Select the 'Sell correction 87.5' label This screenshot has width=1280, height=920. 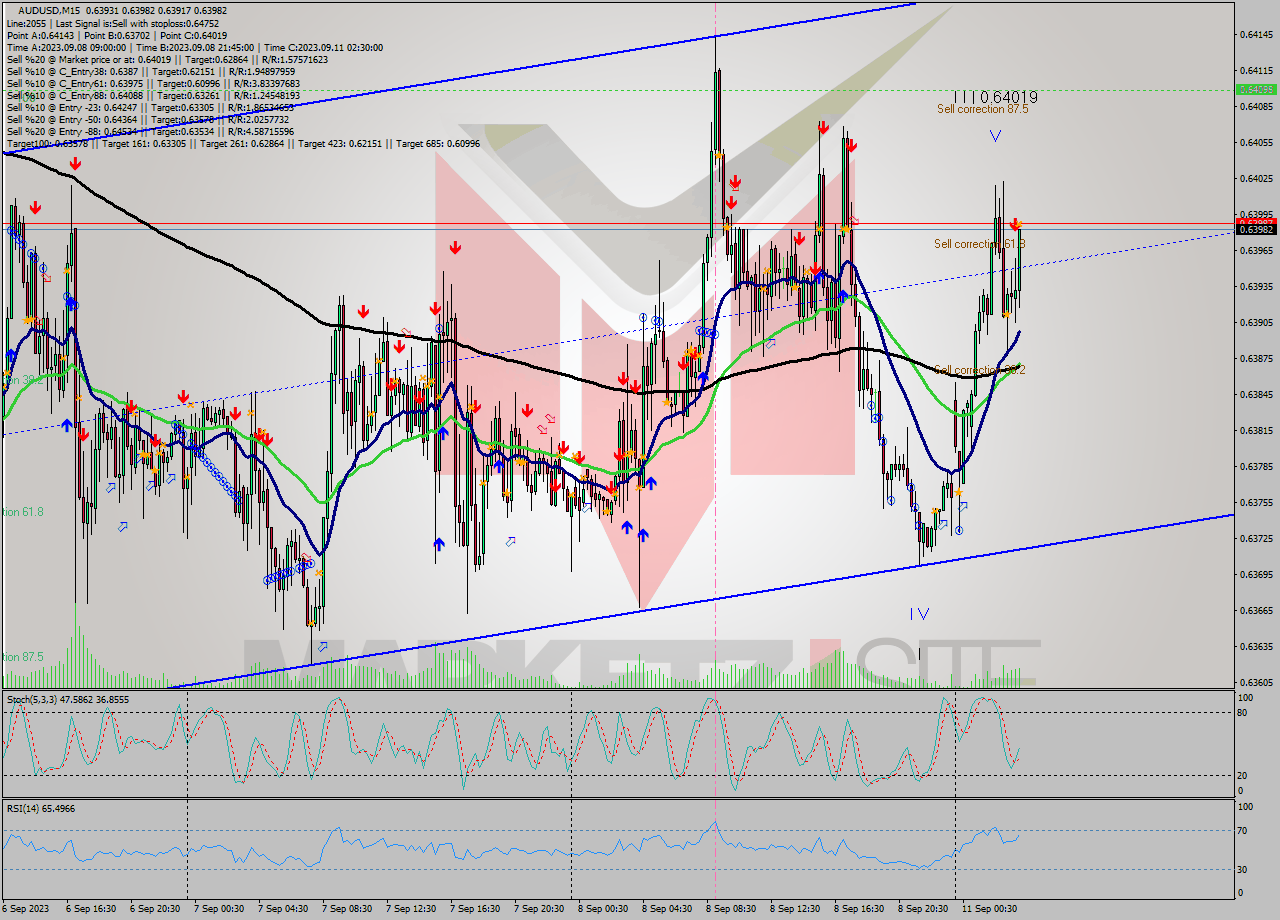pyautogui.click(x=982, y=109)
